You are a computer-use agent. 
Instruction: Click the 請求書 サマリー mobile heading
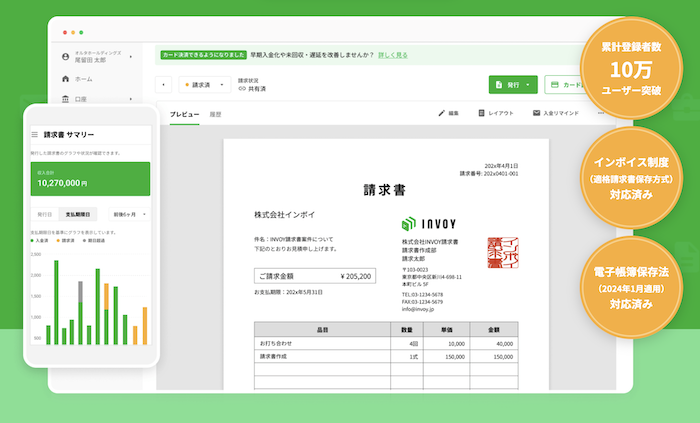(69, 134)
